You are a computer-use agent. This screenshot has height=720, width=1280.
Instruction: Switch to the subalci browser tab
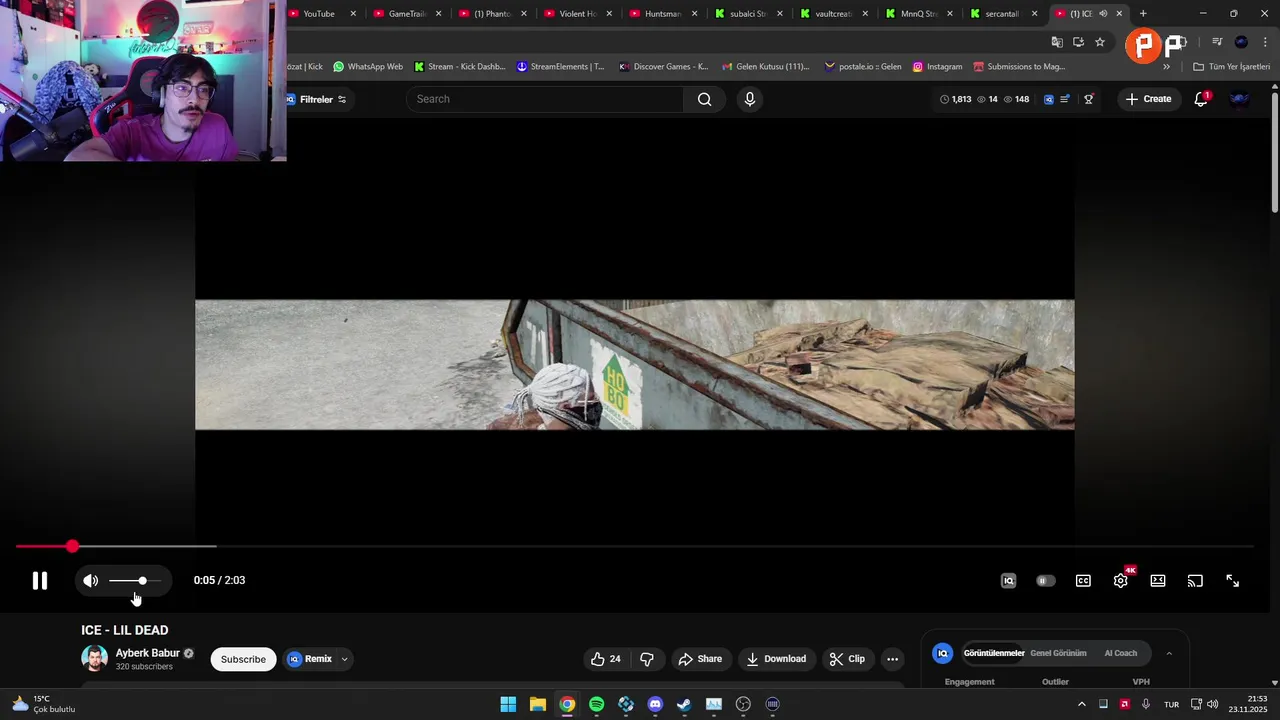tap(747, 14)
